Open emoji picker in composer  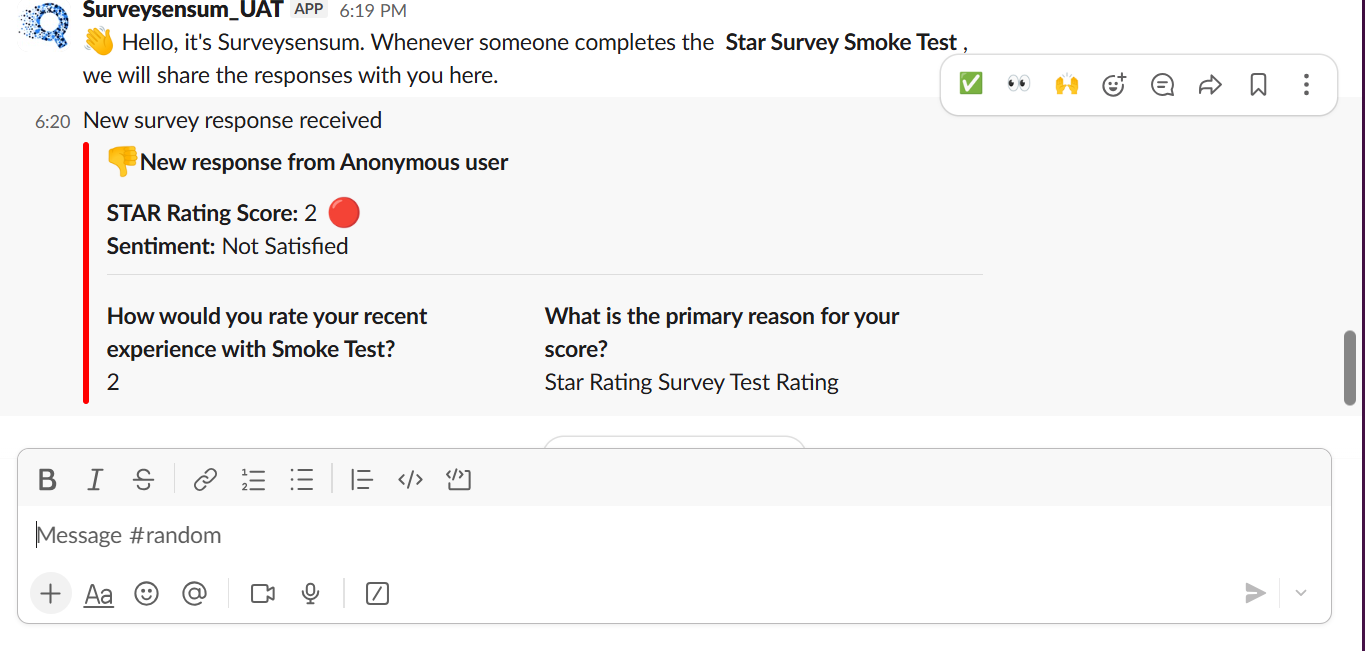coord(147,594)
